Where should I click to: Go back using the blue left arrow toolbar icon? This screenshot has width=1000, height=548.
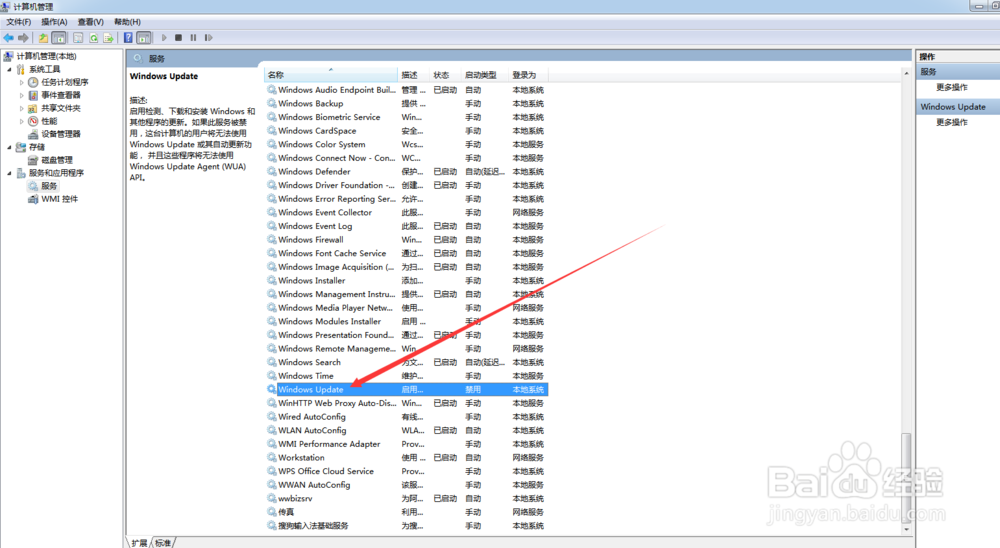tap(9, 38)
